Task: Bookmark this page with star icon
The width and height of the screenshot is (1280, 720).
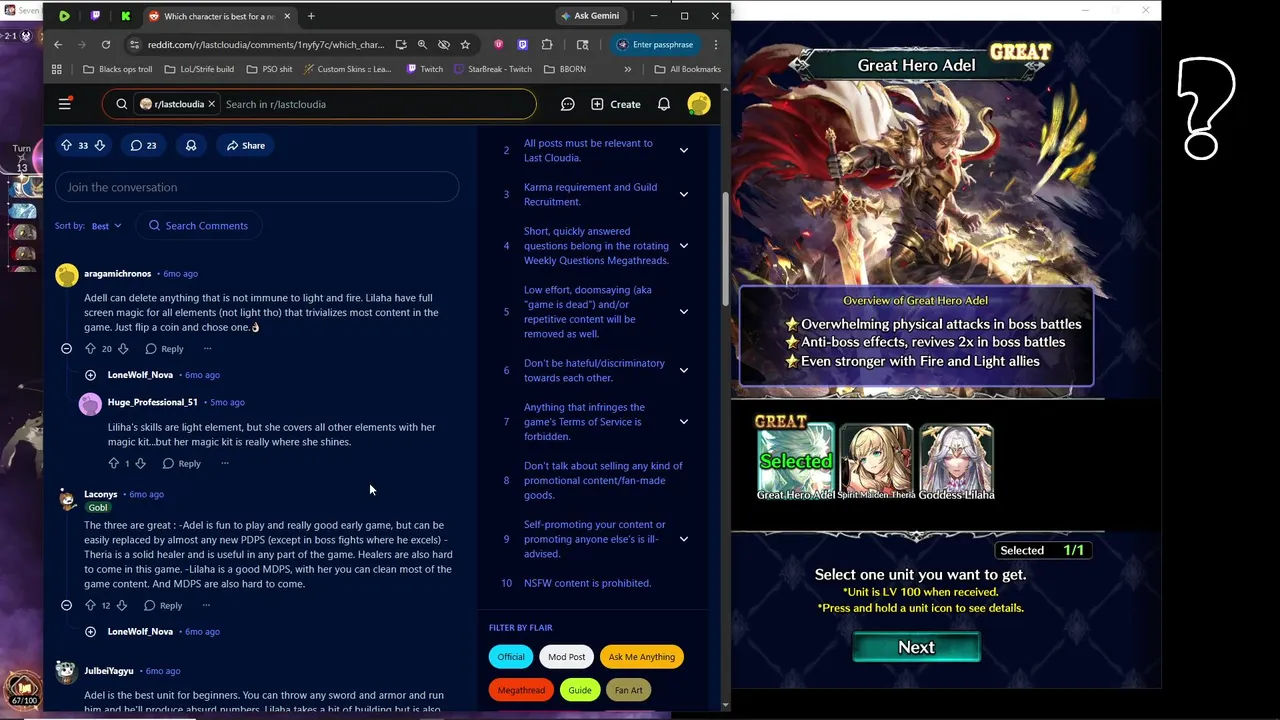Action: [465, 45]
